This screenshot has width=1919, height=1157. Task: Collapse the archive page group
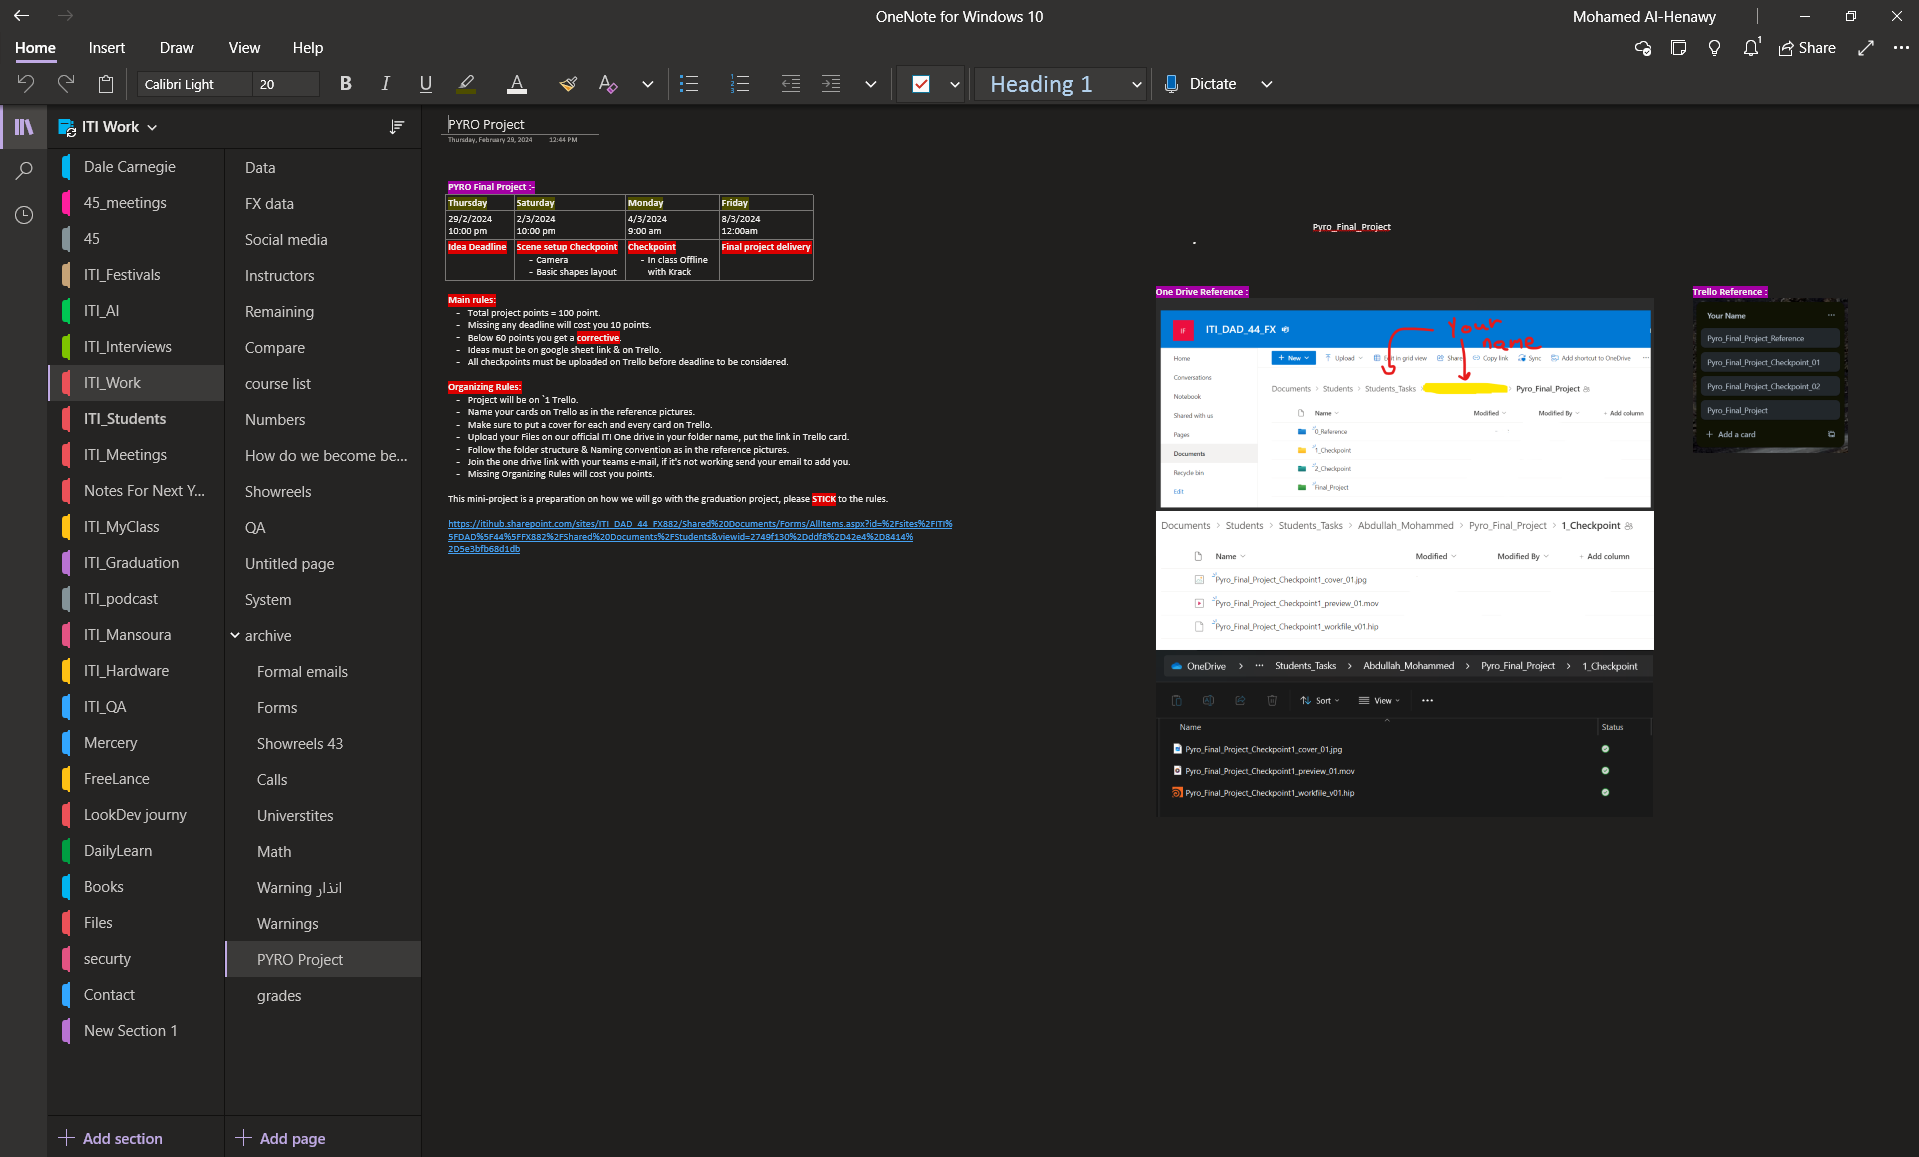pos(235,636)
